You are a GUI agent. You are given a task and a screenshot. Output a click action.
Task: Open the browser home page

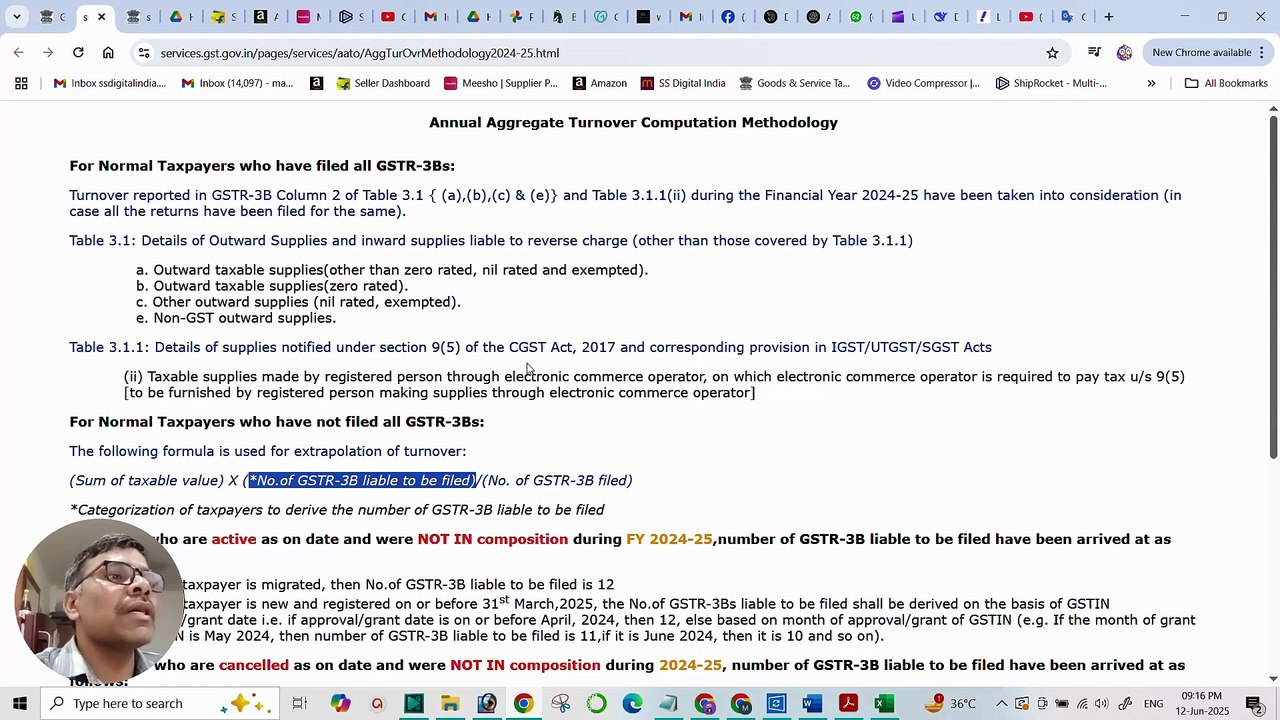coord(108,52)
